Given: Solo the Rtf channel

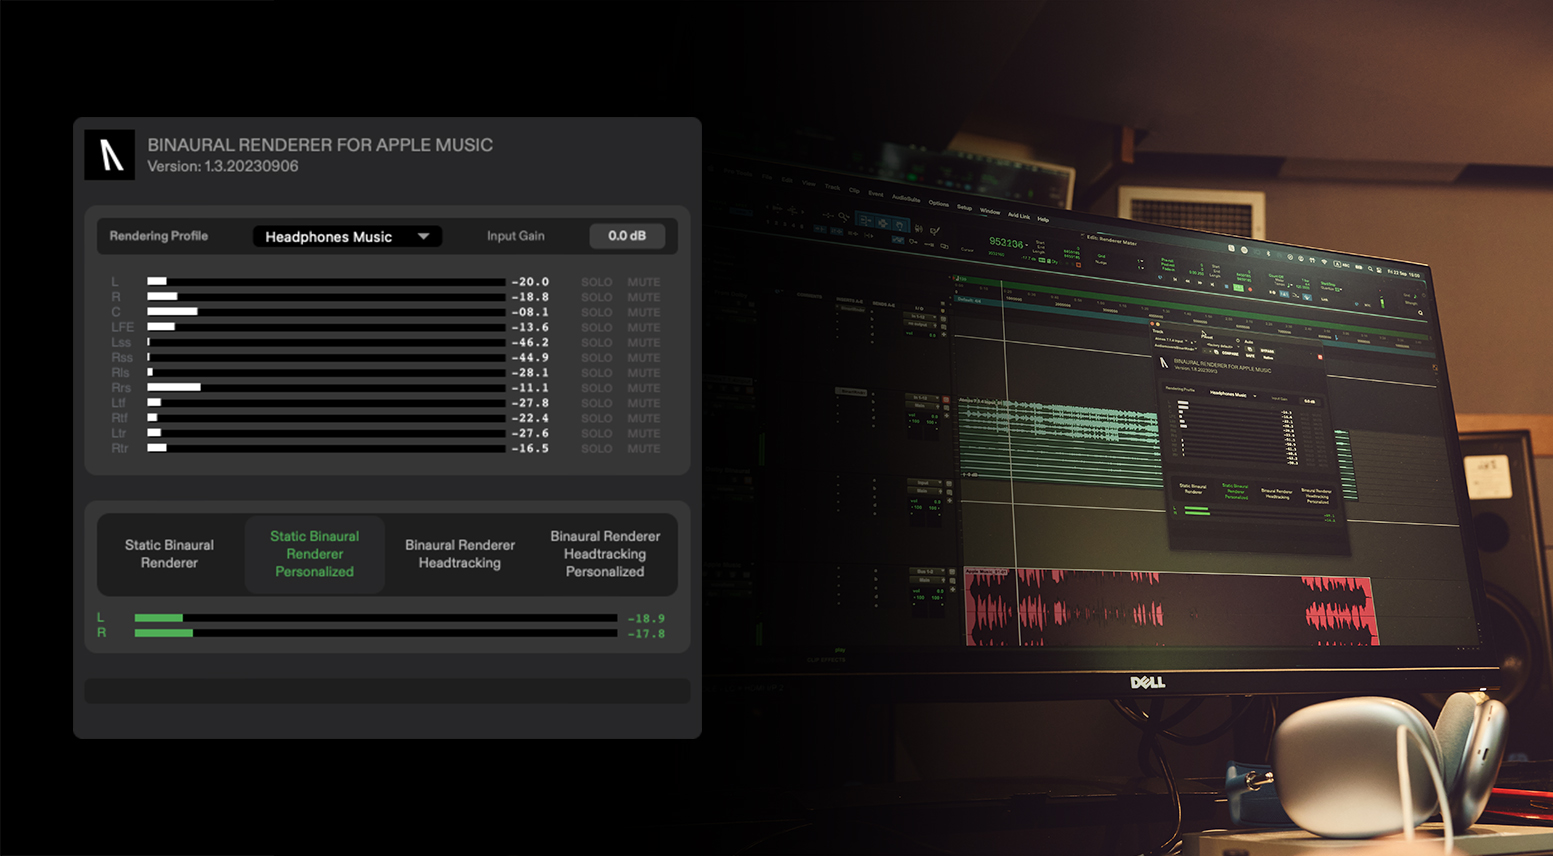Looking at the screenshot, I should click(x=597, y=418).
